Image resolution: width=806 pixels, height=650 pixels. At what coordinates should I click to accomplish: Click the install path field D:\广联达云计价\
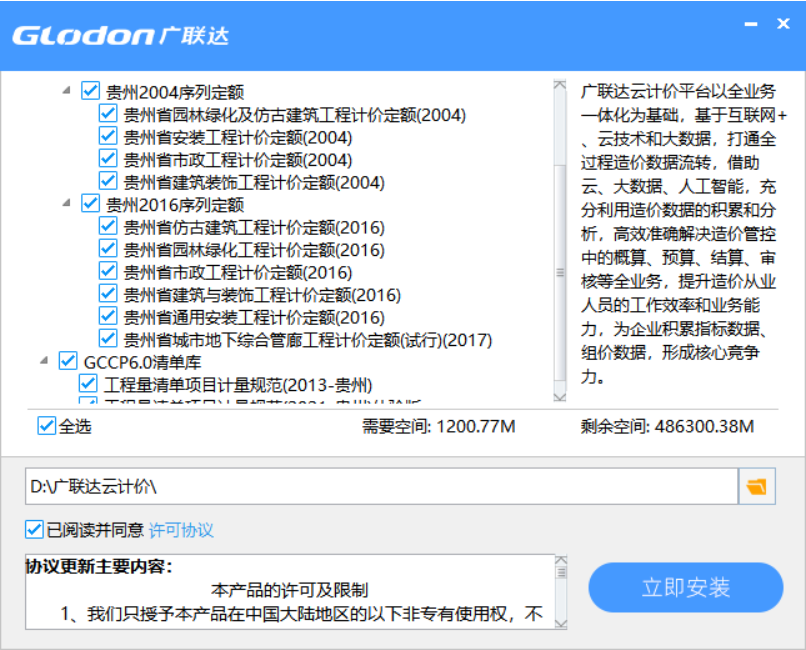coord(381,486)
